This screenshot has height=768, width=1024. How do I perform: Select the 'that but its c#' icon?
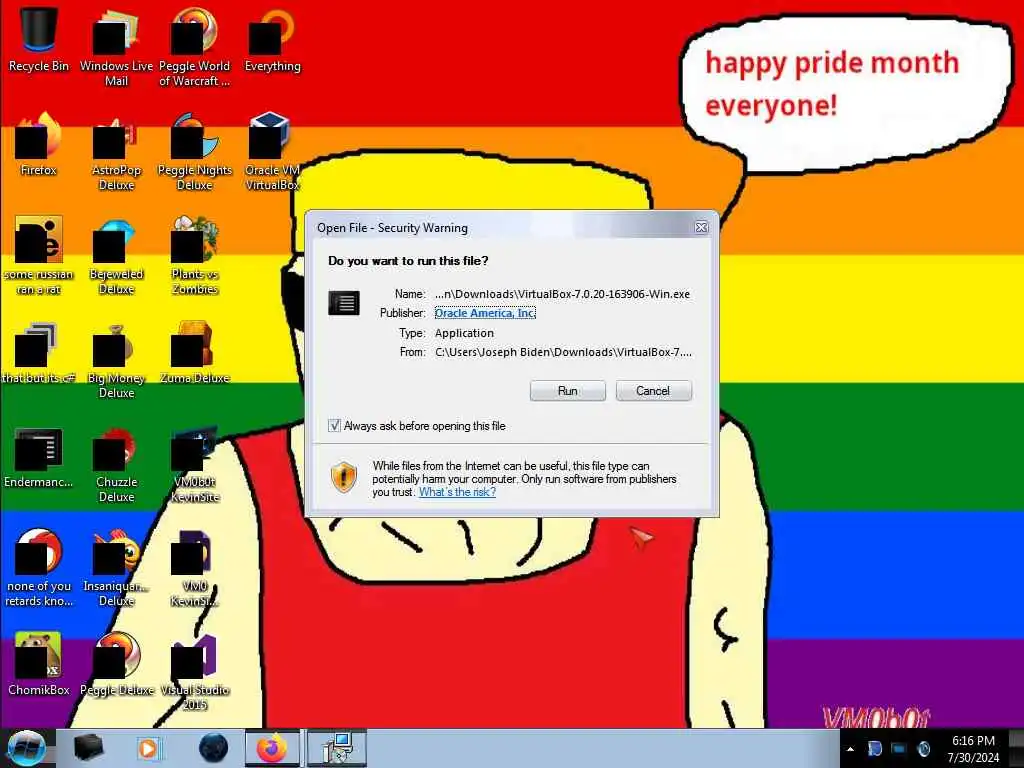pos(39,353)
